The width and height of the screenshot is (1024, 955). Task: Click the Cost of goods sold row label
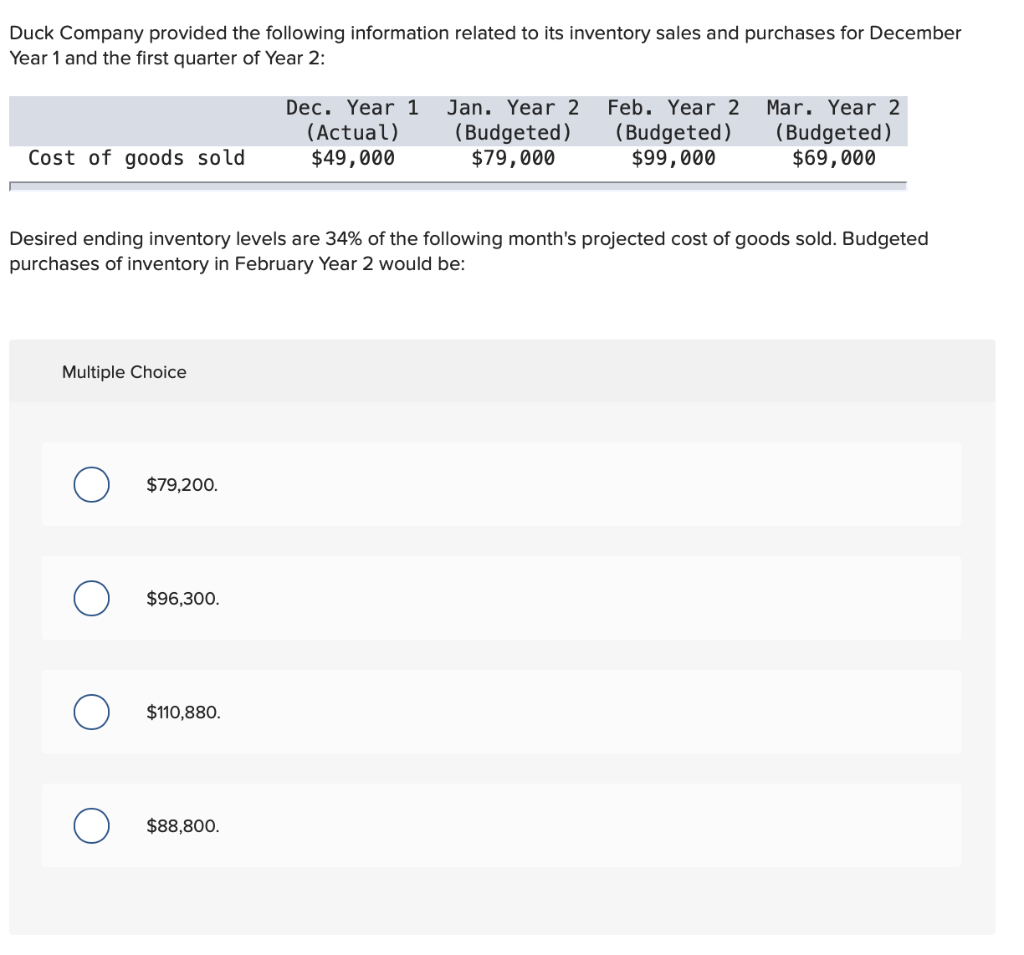137,158
